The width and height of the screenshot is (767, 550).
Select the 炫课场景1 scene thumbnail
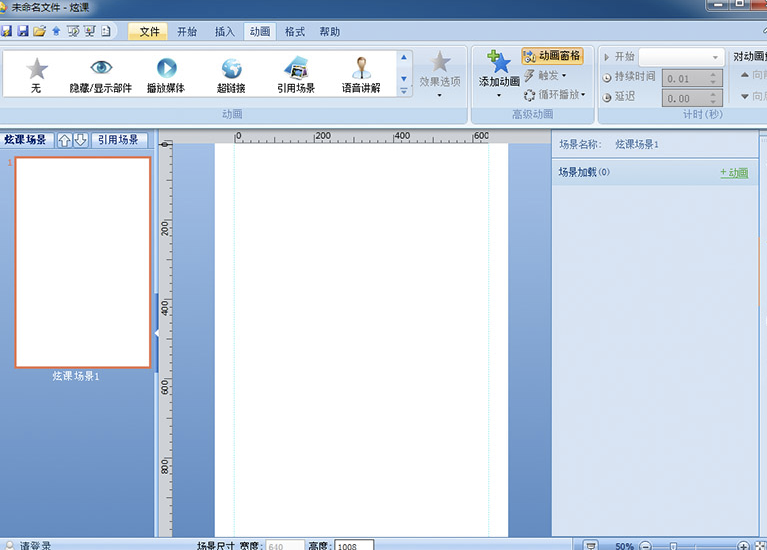click(83, 262)
